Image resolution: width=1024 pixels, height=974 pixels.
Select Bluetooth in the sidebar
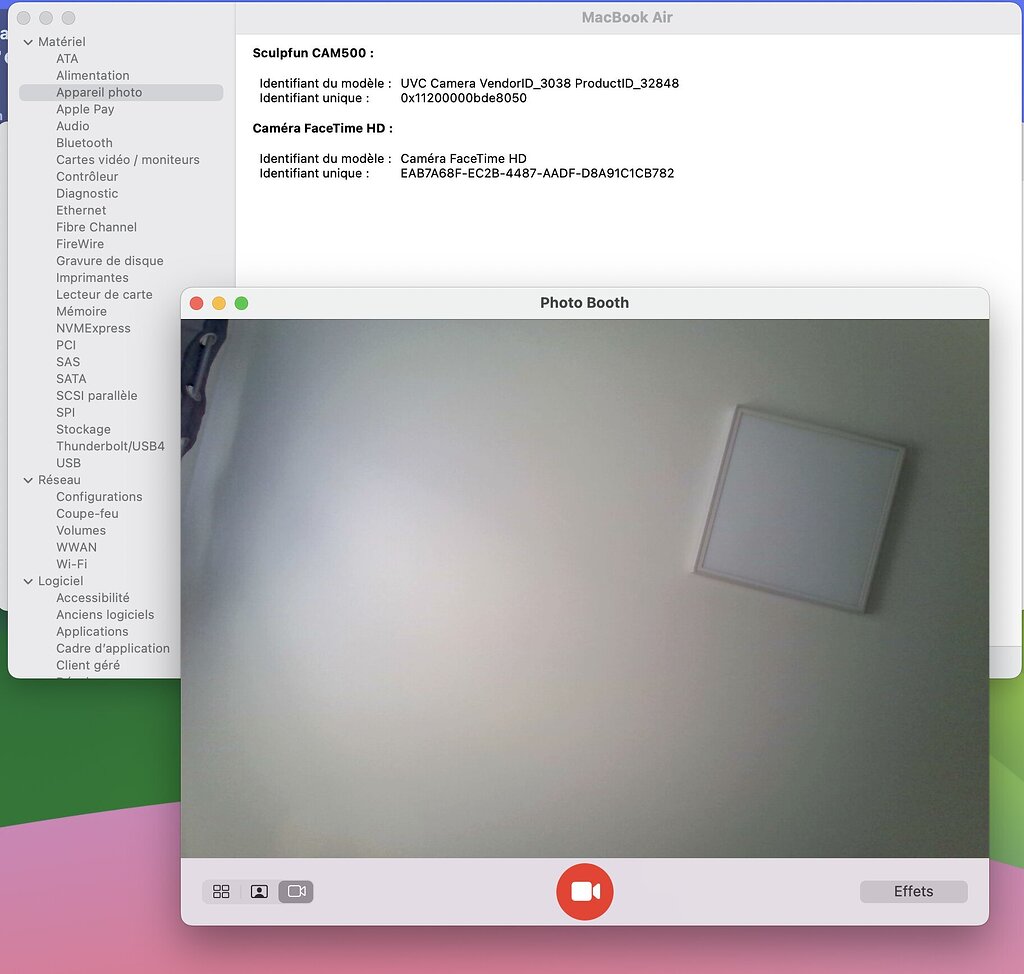pos(84,142)
